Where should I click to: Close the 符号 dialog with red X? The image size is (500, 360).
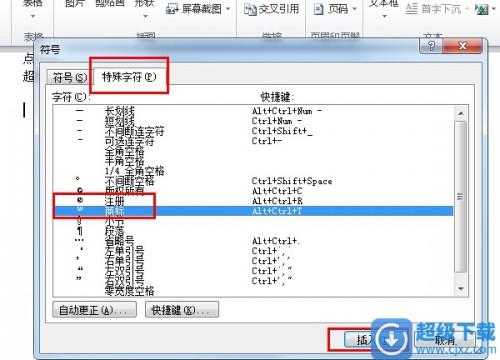click(462, 46)
